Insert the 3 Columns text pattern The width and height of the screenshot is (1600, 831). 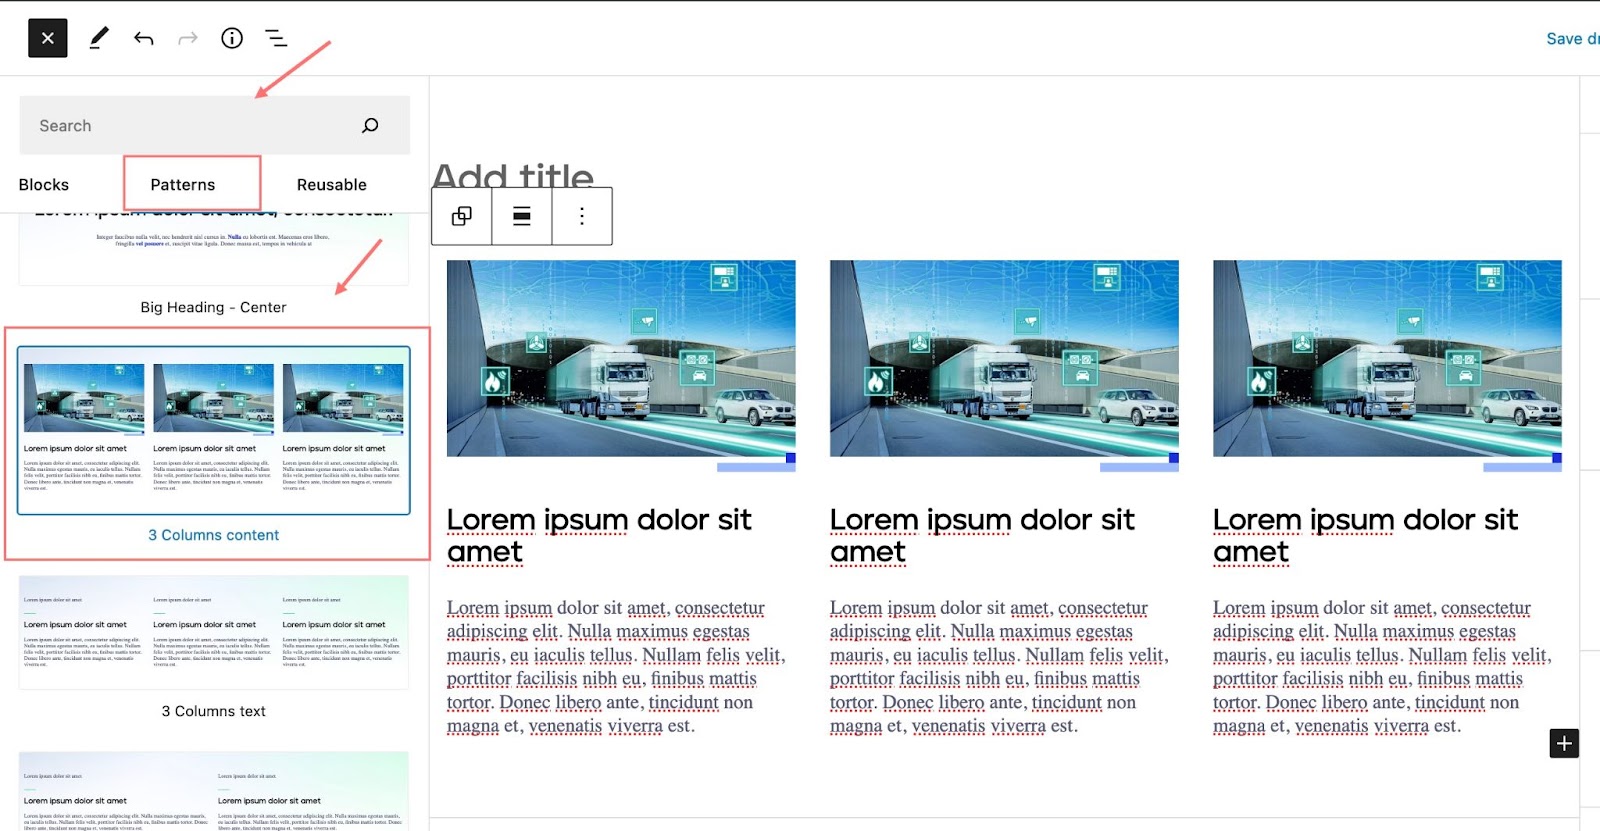click(x=213, y=633)
